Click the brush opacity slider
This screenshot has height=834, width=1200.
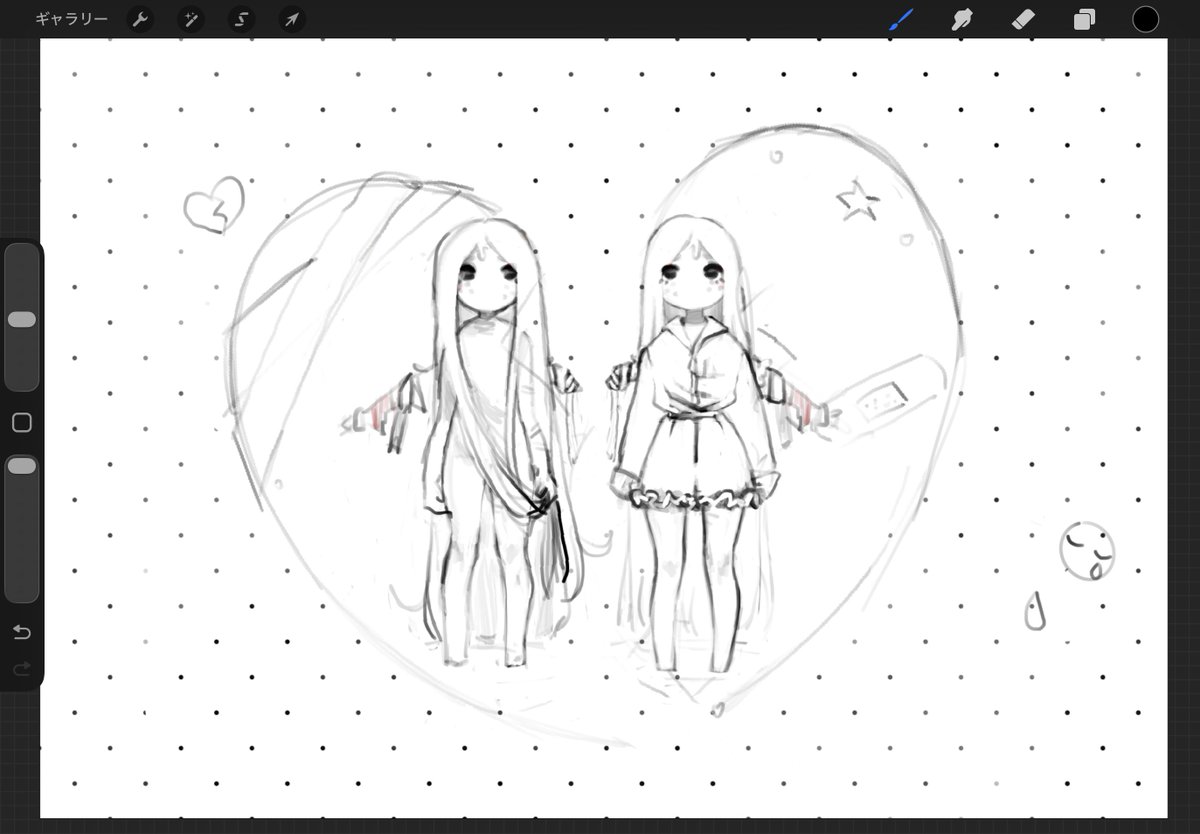click(22, 528)
